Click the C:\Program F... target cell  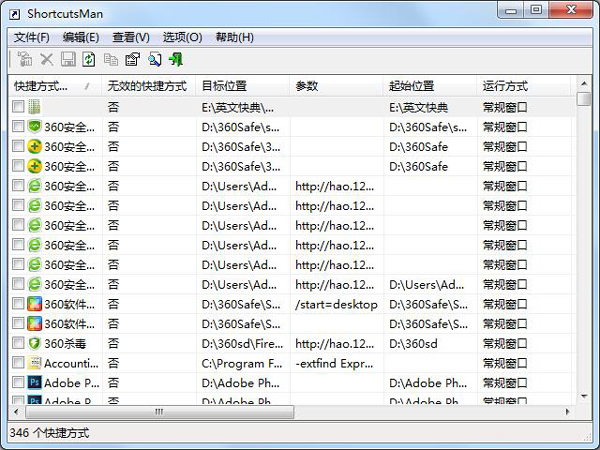(242, 363)
